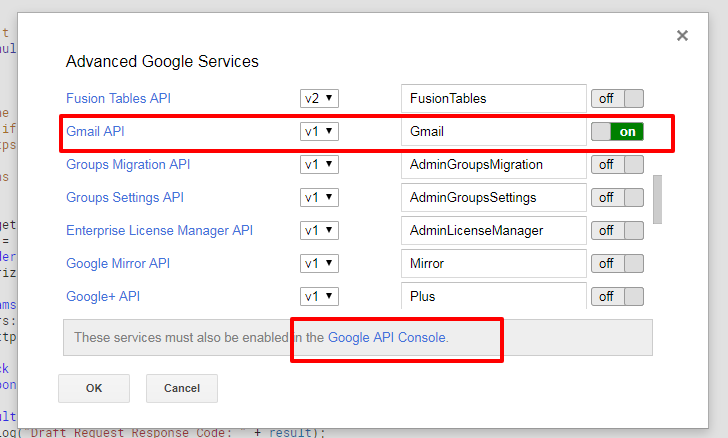Close the Advanced Google Services dialog
This screenshot has width=728, height=438.
point(682,35)
